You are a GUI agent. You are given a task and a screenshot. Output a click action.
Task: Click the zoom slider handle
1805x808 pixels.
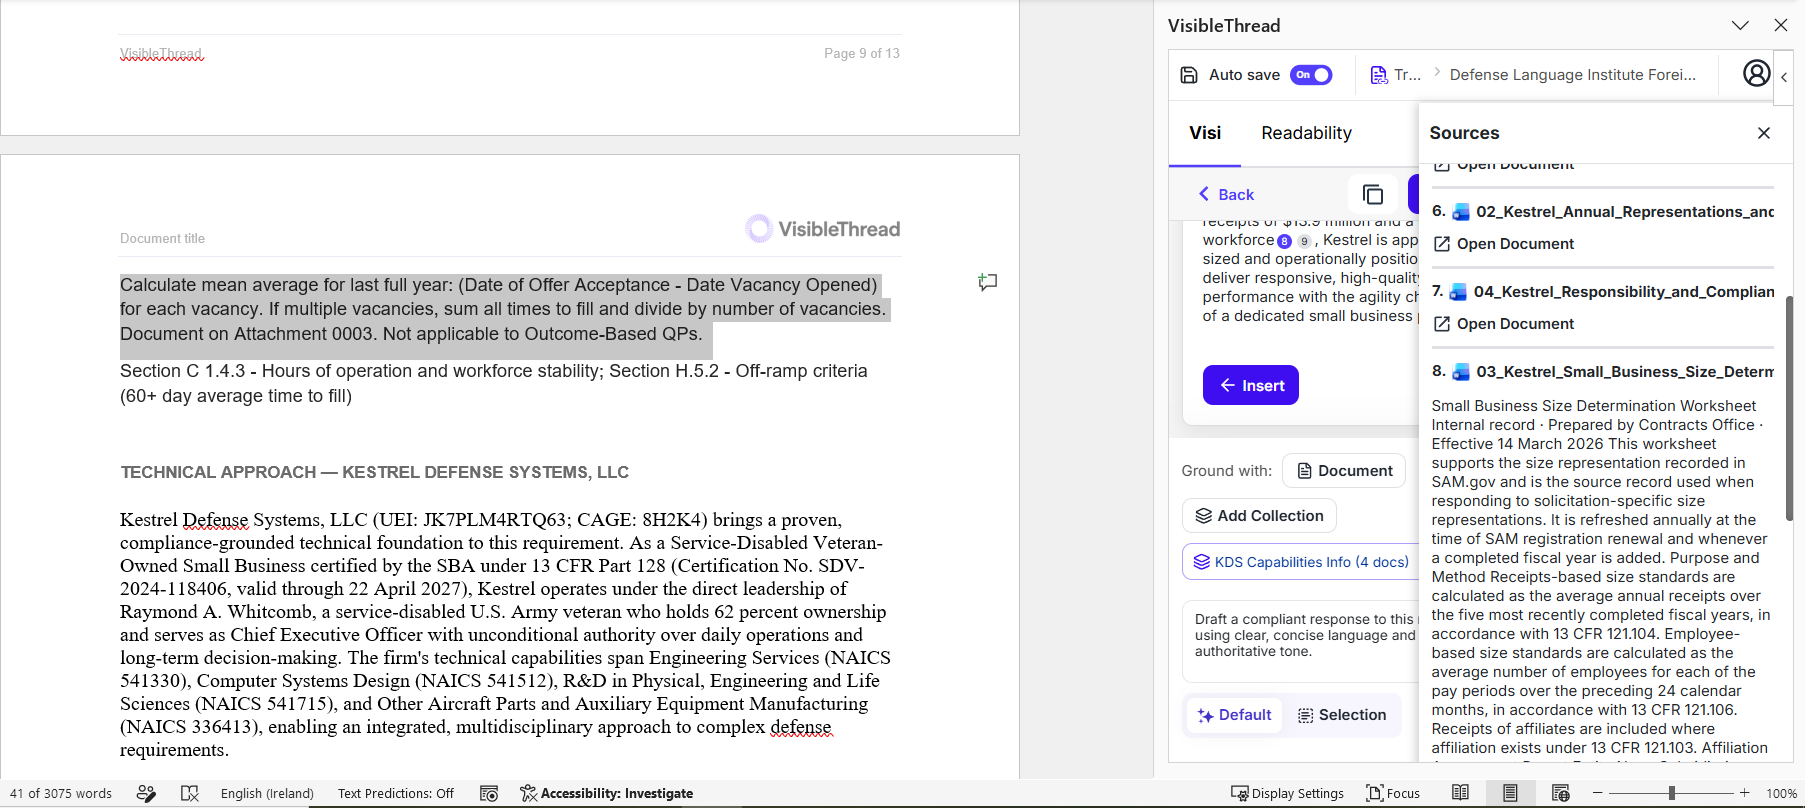pos(1671,793)
